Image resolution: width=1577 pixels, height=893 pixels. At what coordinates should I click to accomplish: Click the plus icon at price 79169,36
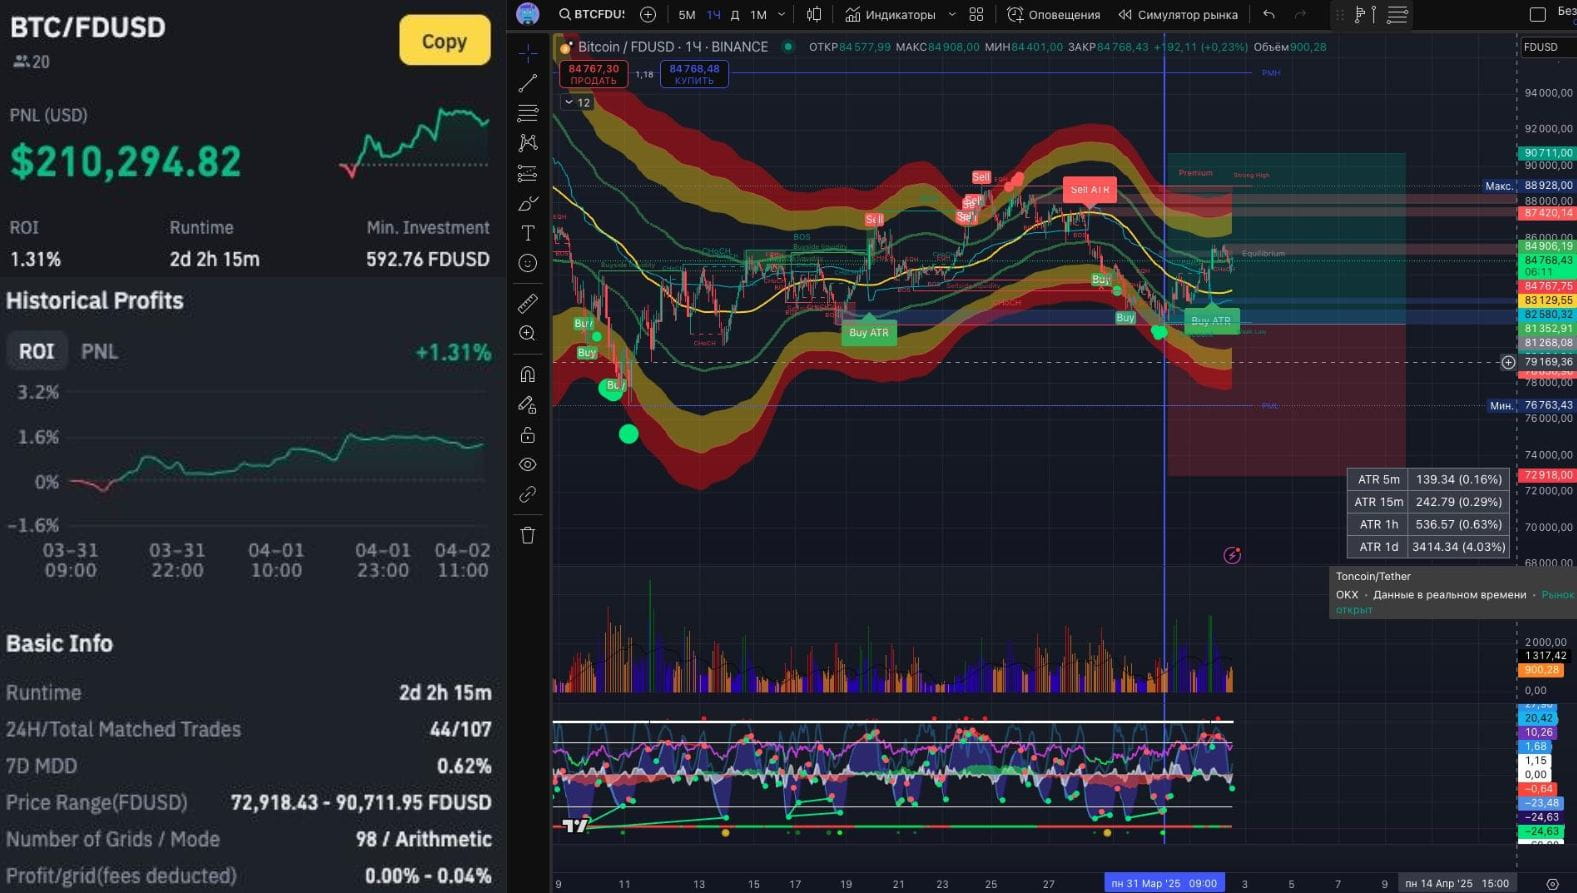[x=1508, y=362]
